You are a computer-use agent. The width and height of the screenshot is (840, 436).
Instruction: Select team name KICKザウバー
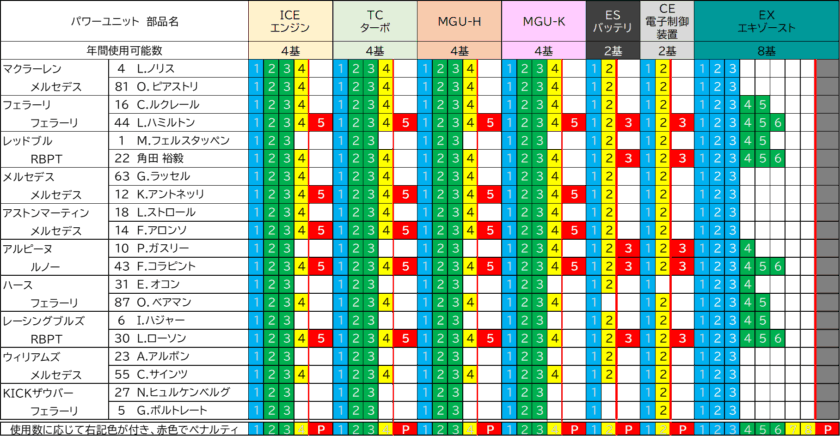(x=38, y=393)
